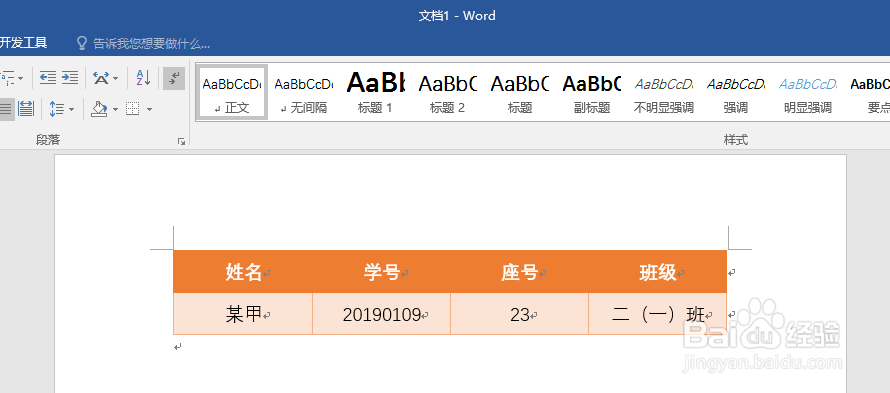Click the 班级 header cell
The height and width of the screenshot is (393, 890).
(657, 272)
